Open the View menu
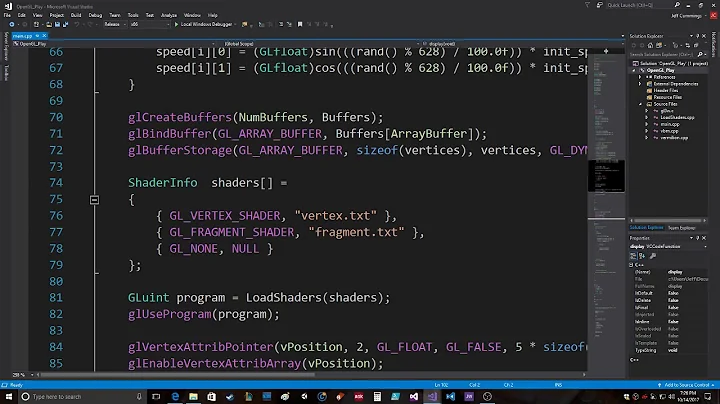Image resolution: width=720 pixels, height=404 pixels. (38, 15)
